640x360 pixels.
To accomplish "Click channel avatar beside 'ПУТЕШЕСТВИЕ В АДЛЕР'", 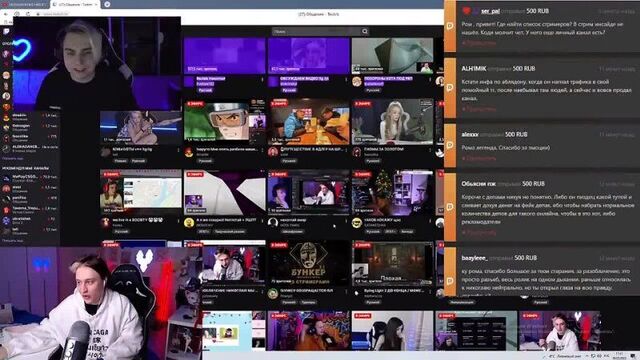I will 273,152.
